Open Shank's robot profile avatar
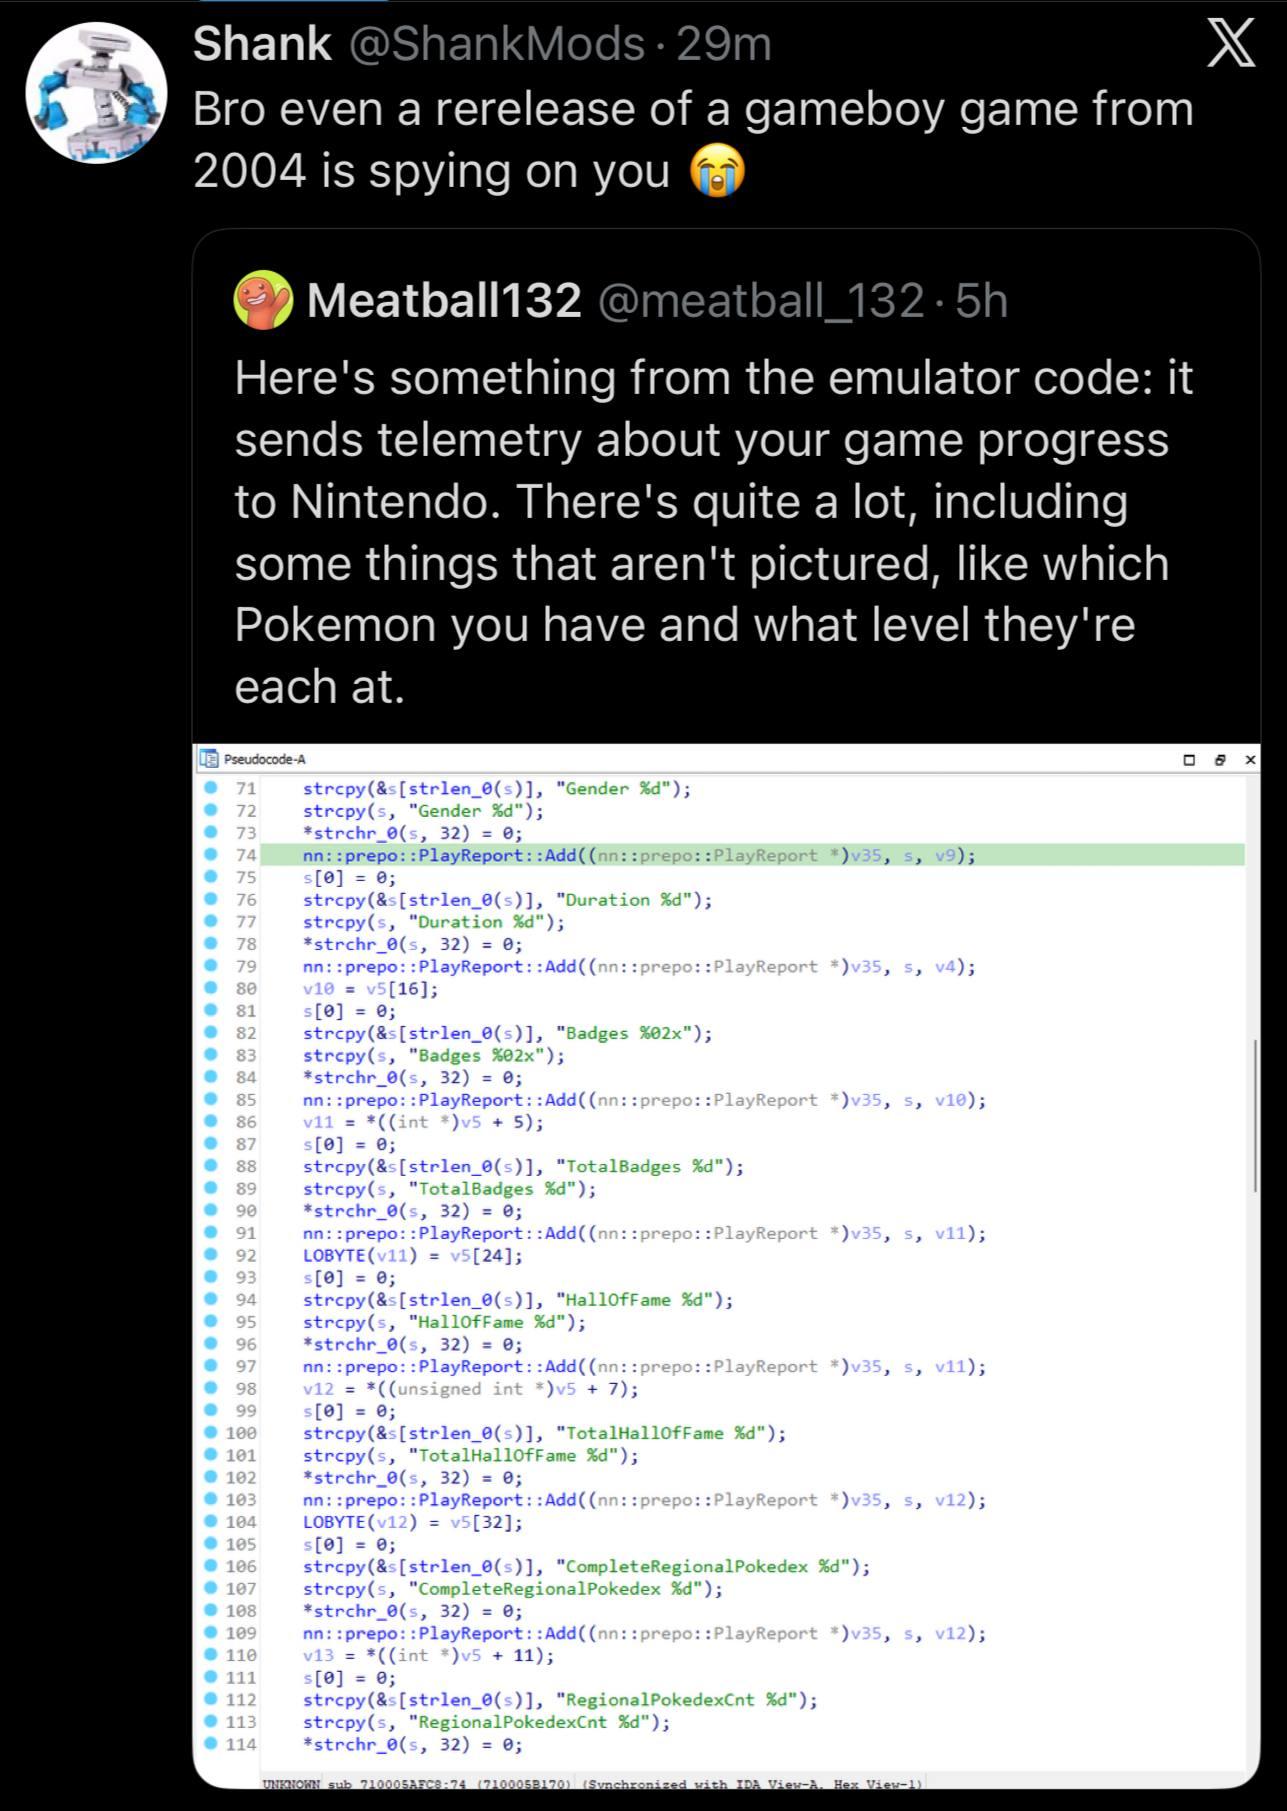The image size is (1287, 1811). (x=96, y=92)
